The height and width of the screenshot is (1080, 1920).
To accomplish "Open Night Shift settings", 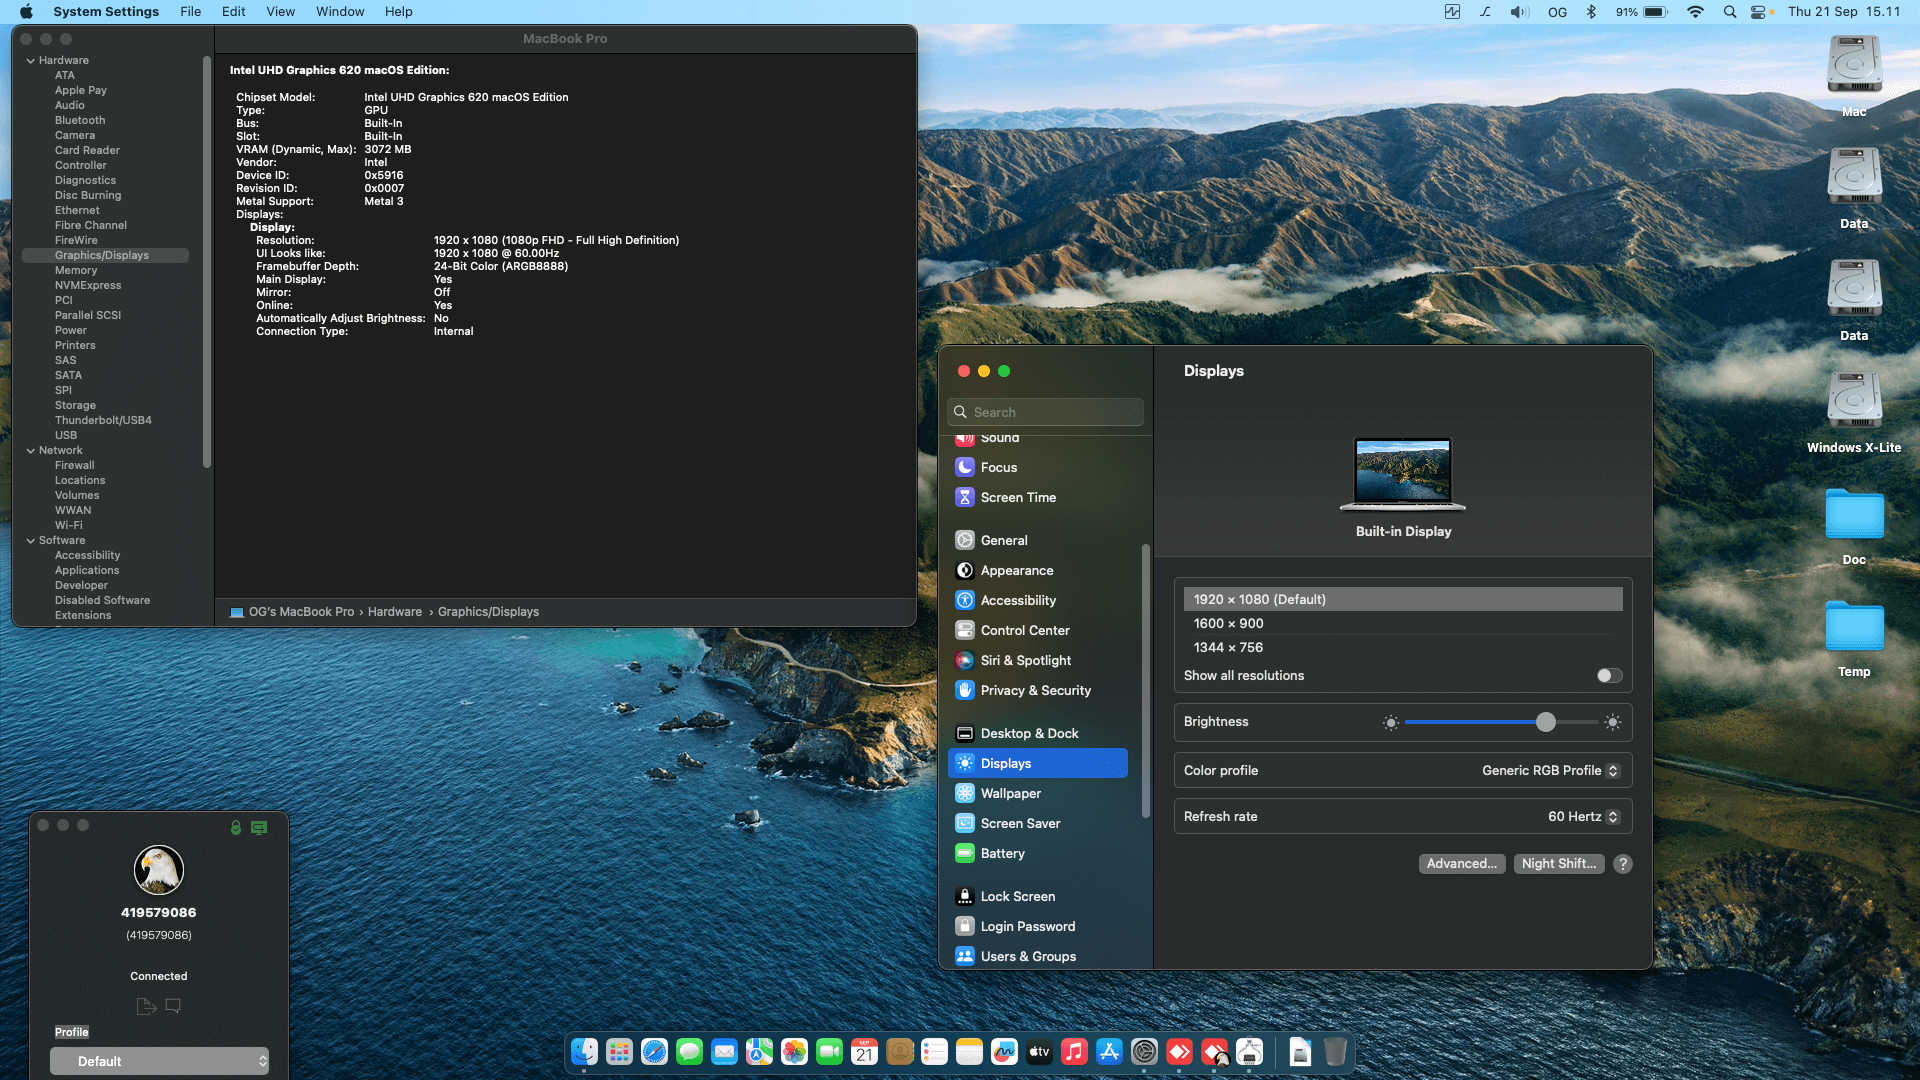I will coord(1559,863).
